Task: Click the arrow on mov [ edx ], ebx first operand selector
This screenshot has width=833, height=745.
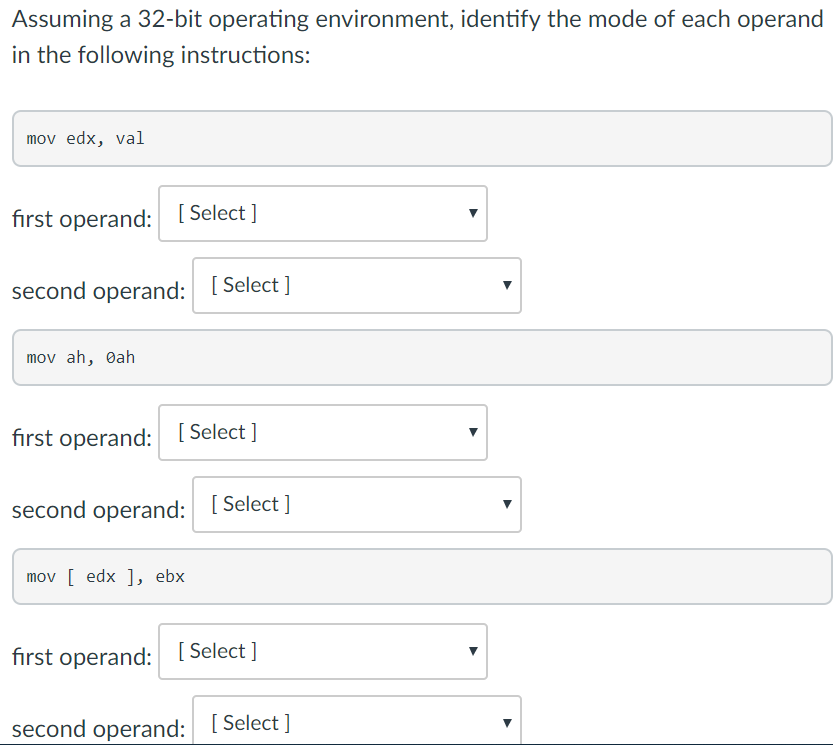Action: [471, 651]
